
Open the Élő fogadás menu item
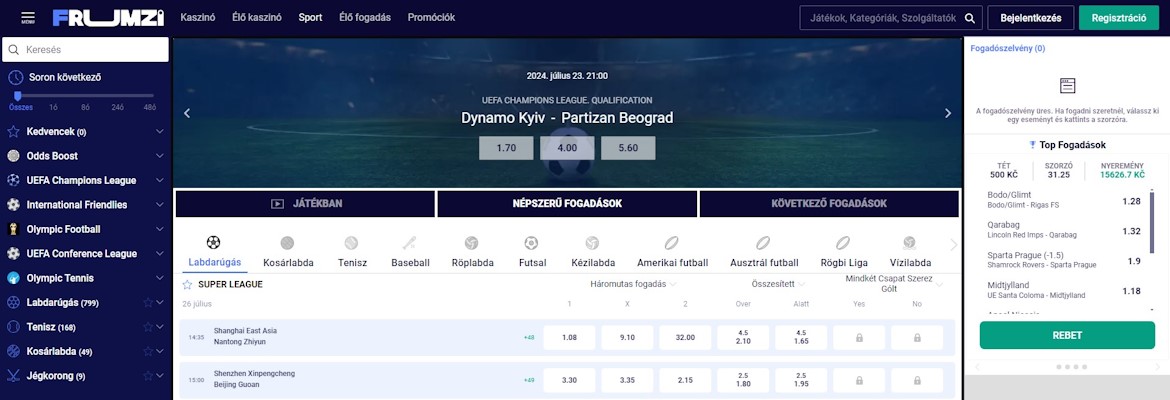pos(365,17)
